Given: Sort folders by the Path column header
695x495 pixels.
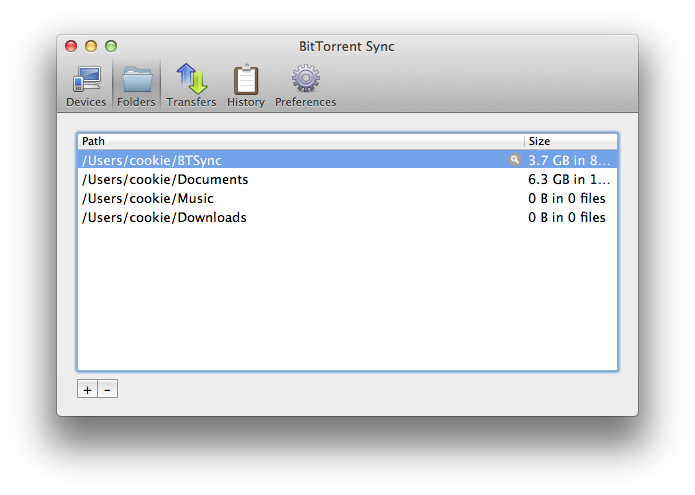Looking at the screenshot, I should (300, 141).
